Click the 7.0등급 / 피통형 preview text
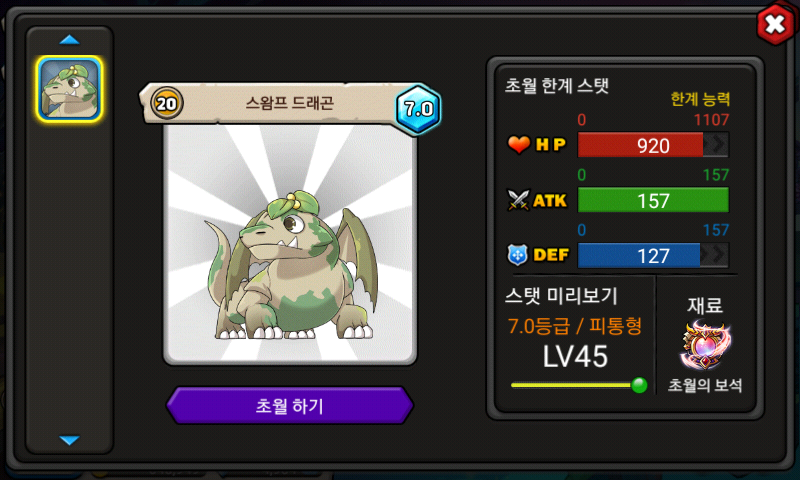The height and width of the screenshot is (480, 800). coord(574,326)
